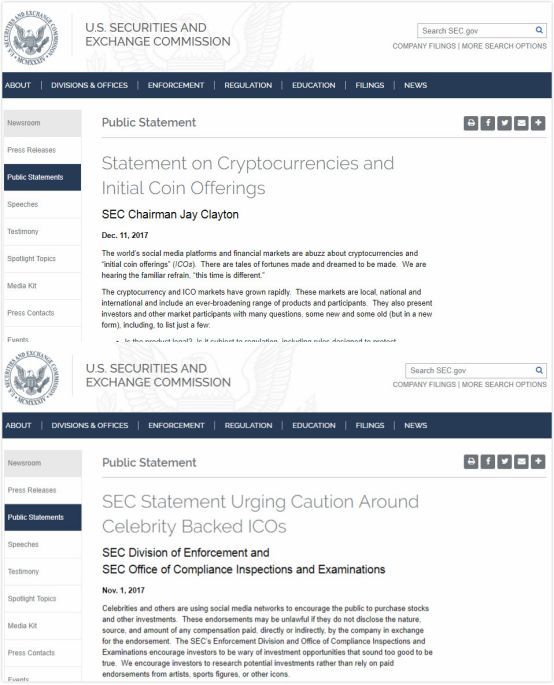The height and width of the screenshot is (685, 554).
Task: Open the ENFORCEMENT menu in top navigation bar
Action: click(x=176, y=85)
